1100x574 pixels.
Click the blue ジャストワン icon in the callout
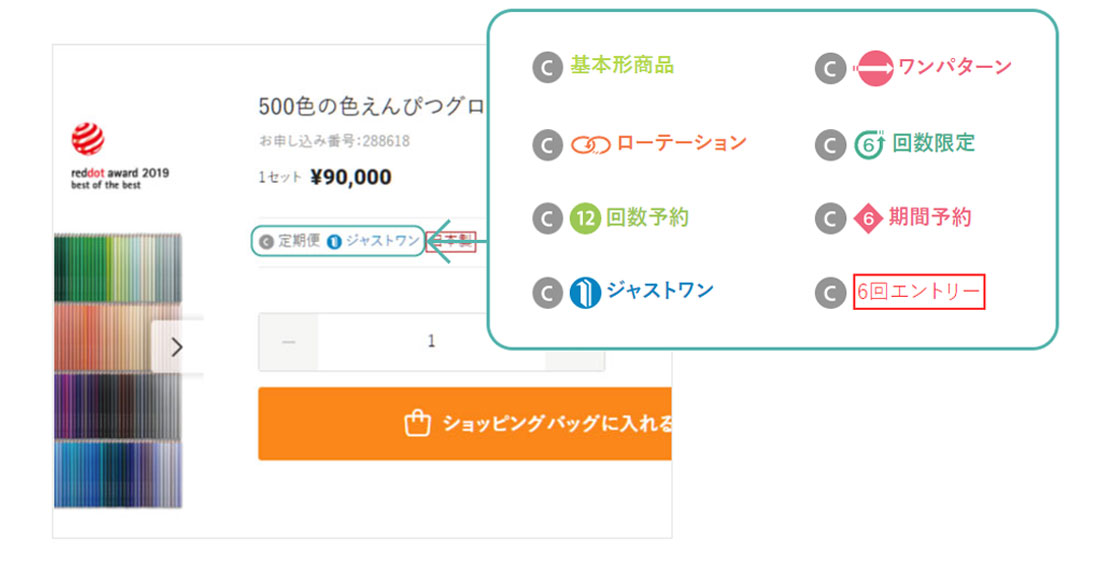[x=584, y=292]
